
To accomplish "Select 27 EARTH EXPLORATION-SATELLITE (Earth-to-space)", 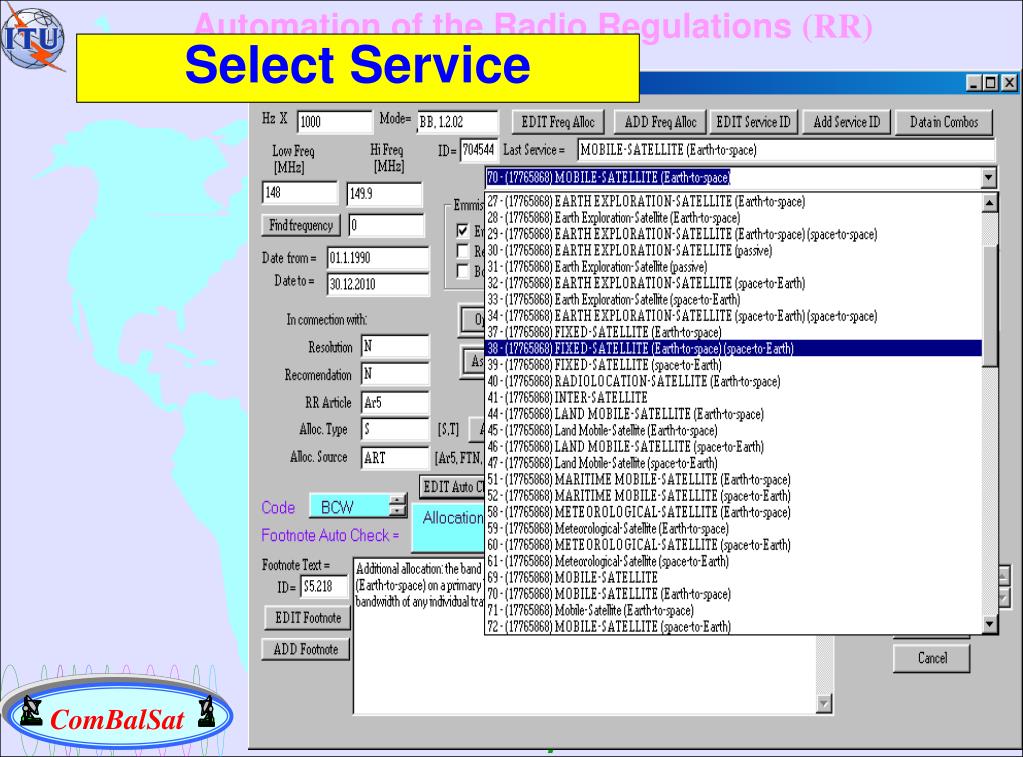I will click(734, 202).
